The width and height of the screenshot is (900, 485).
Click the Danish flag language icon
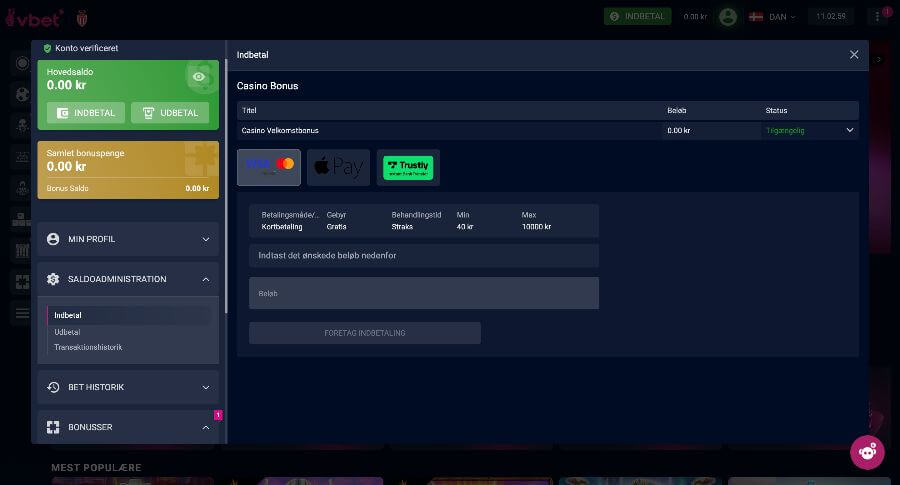point(756,17)
